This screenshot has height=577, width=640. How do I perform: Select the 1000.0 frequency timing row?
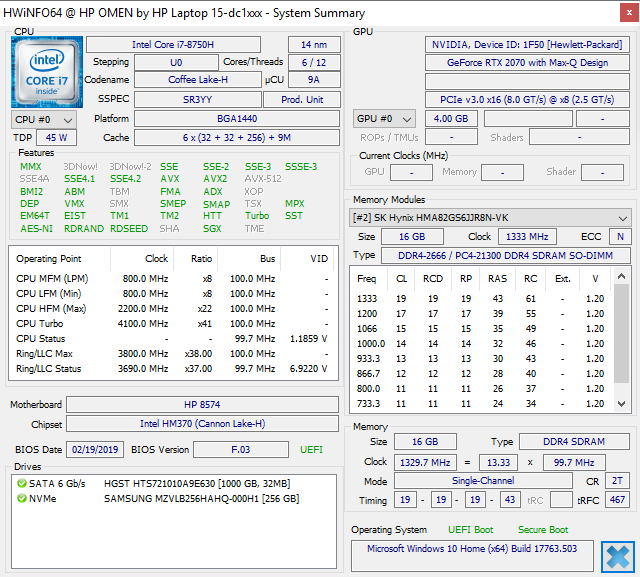[482, 344]
